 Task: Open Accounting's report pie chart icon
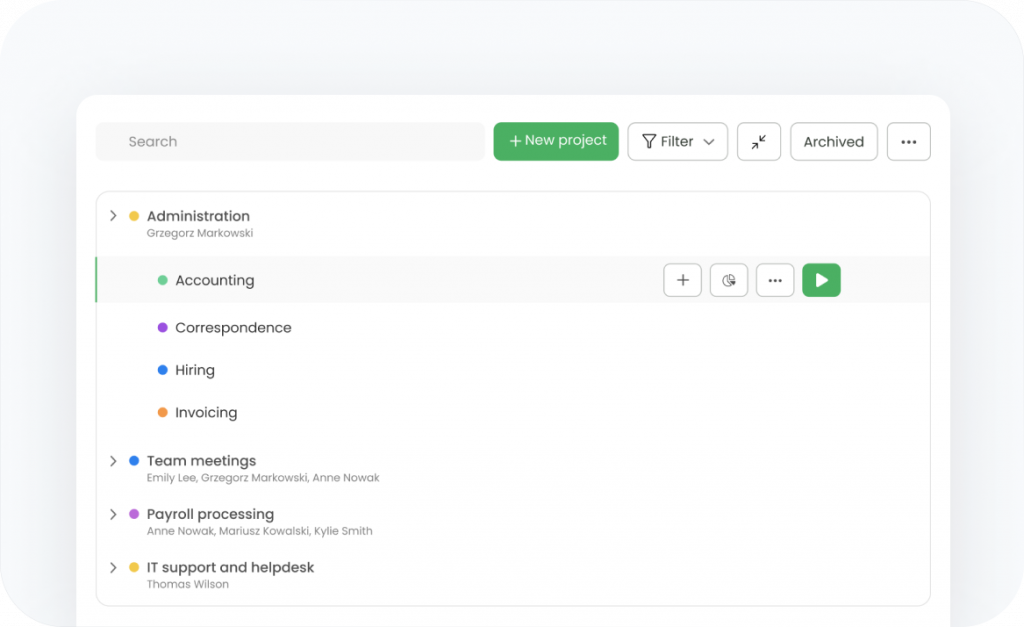[729, 280]
